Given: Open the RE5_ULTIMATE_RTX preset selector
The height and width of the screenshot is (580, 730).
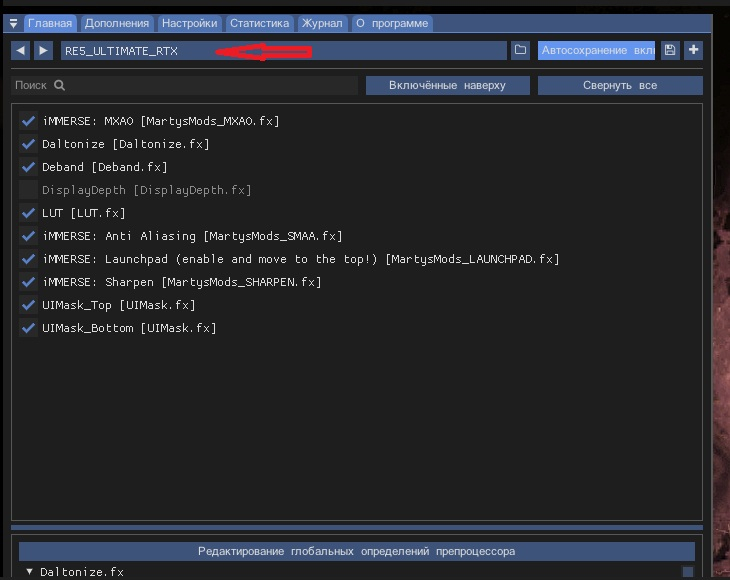Looking at the screenshot, I should coord(284,50).
